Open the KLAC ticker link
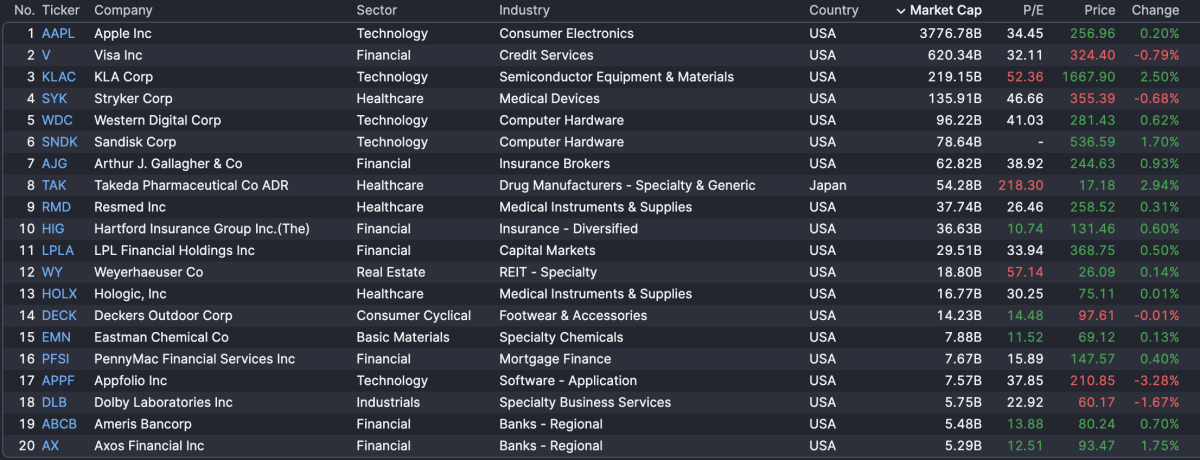The width and height of the screenshot is (1200, 460). click(58, 77)
